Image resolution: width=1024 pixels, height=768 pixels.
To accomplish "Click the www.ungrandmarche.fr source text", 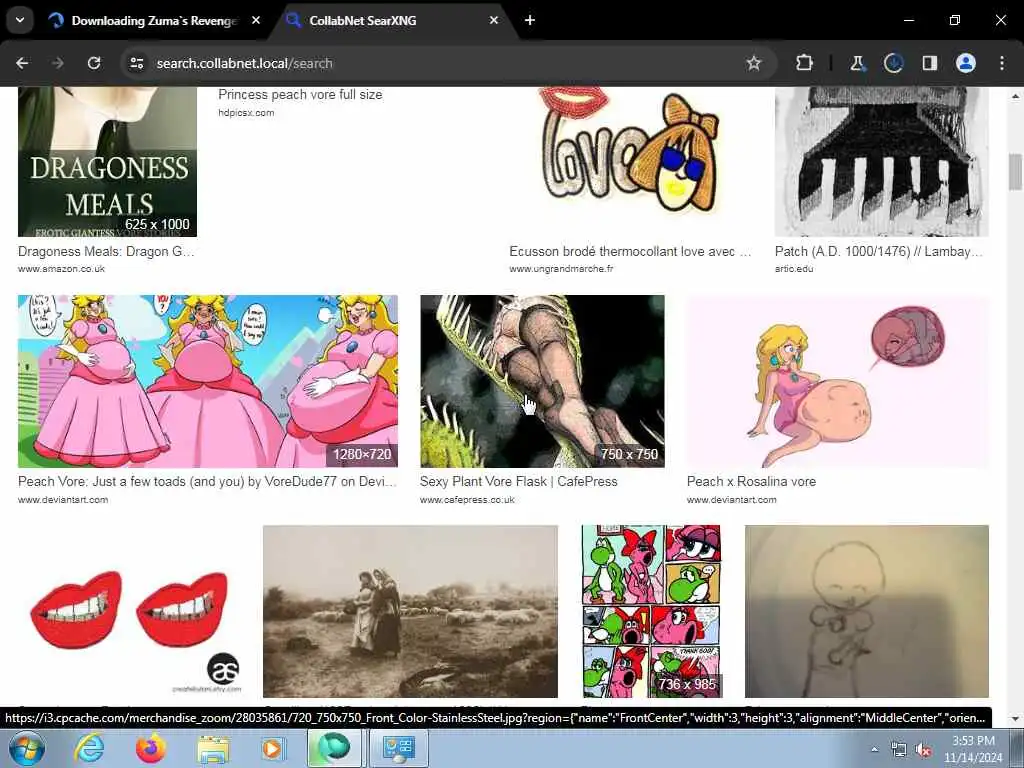I will click(561, 268).
